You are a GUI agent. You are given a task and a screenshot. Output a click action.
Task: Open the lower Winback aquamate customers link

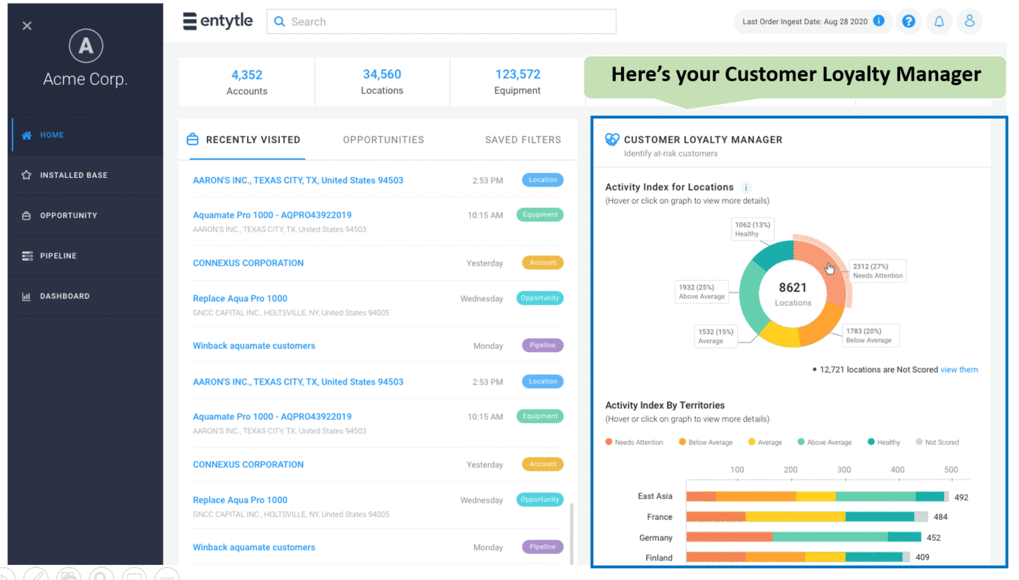[x=253, y=547]
